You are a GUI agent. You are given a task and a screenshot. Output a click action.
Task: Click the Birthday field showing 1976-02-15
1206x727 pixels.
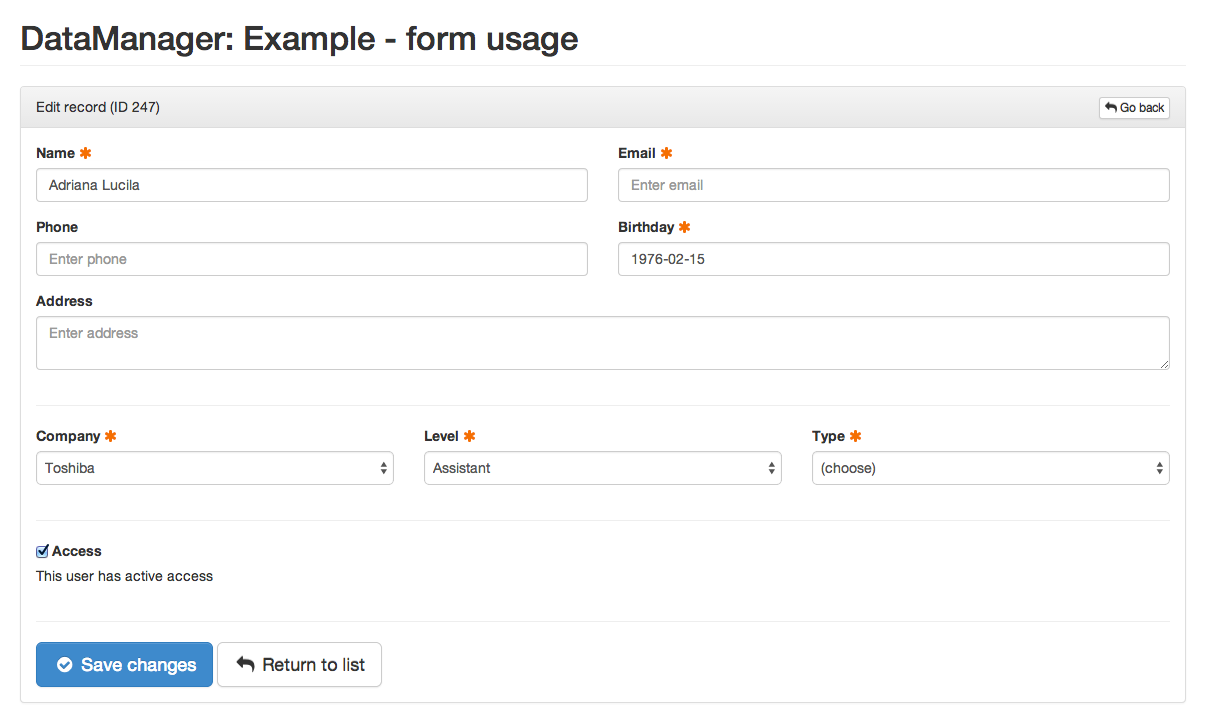pyautogui.click(x=894, y=259)
